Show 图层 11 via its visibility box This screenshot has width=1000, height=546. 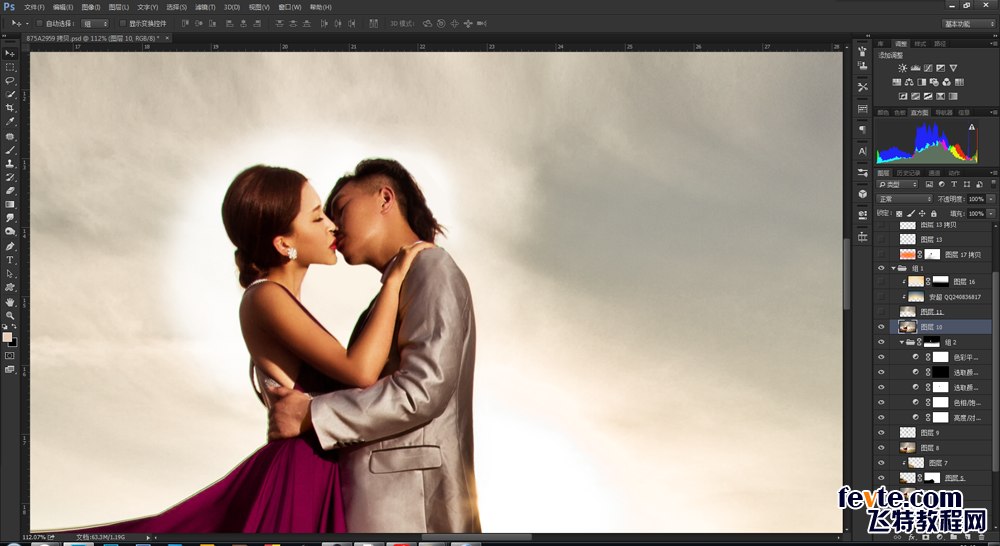pyautogui.click(x=881, y=311)
